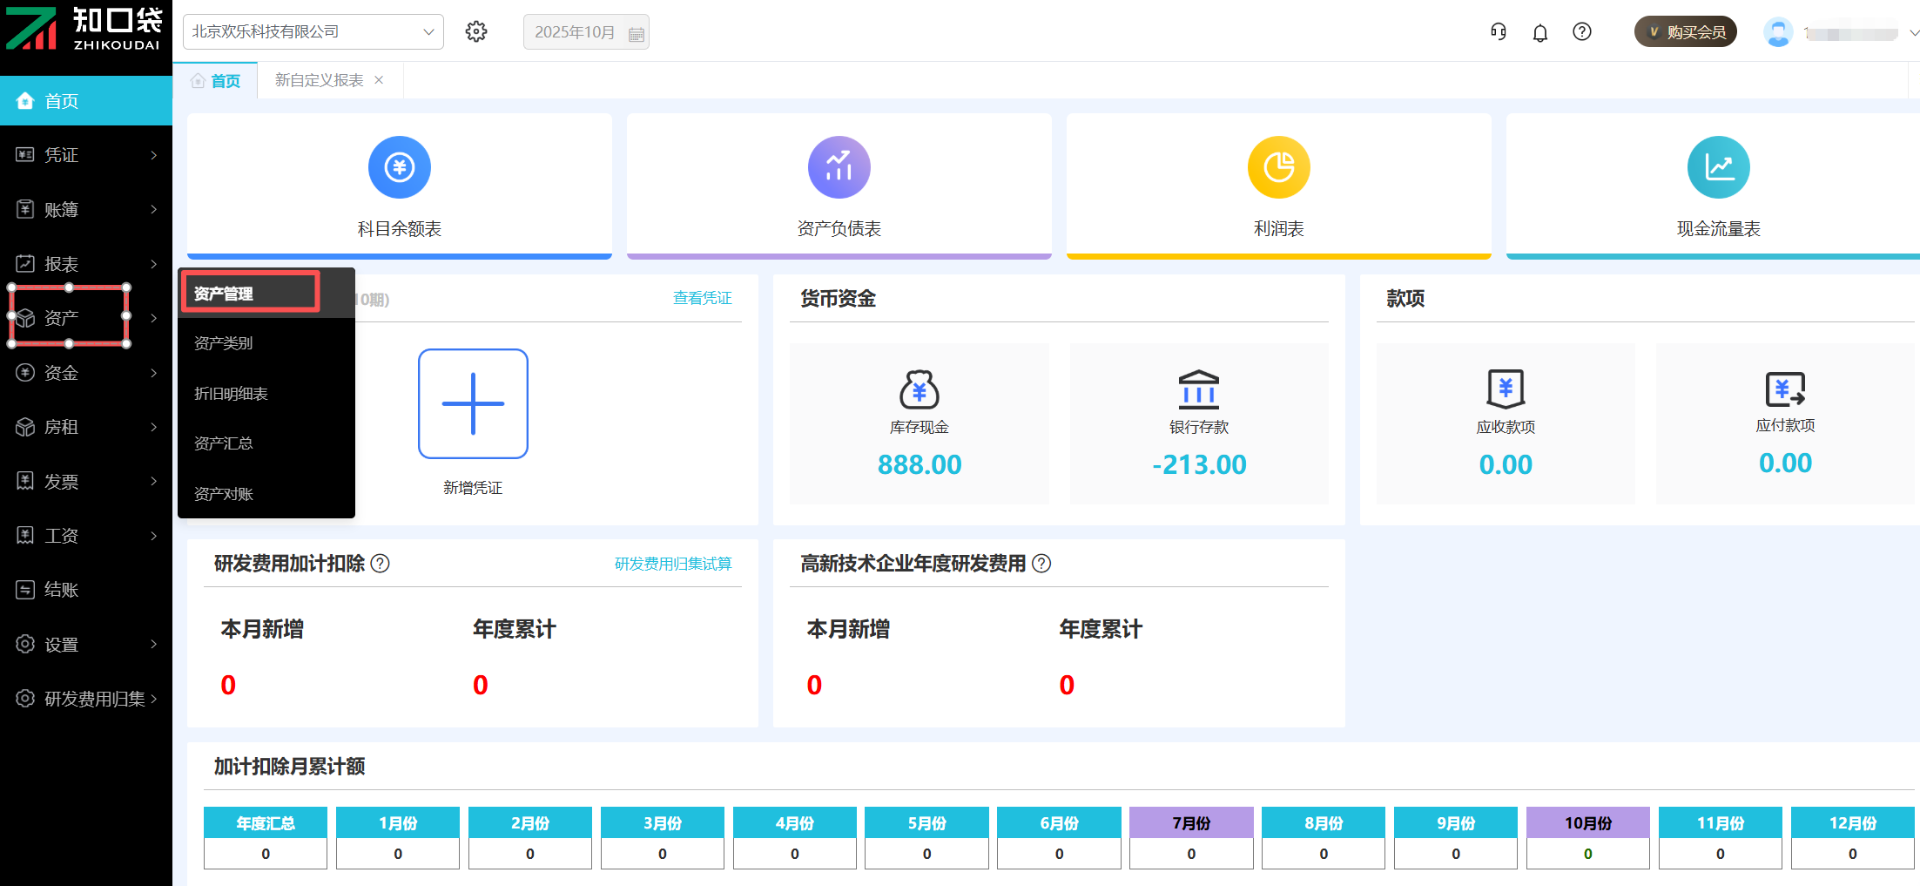Select 折旧明细表 in the submenu

[x=231, y=394]
